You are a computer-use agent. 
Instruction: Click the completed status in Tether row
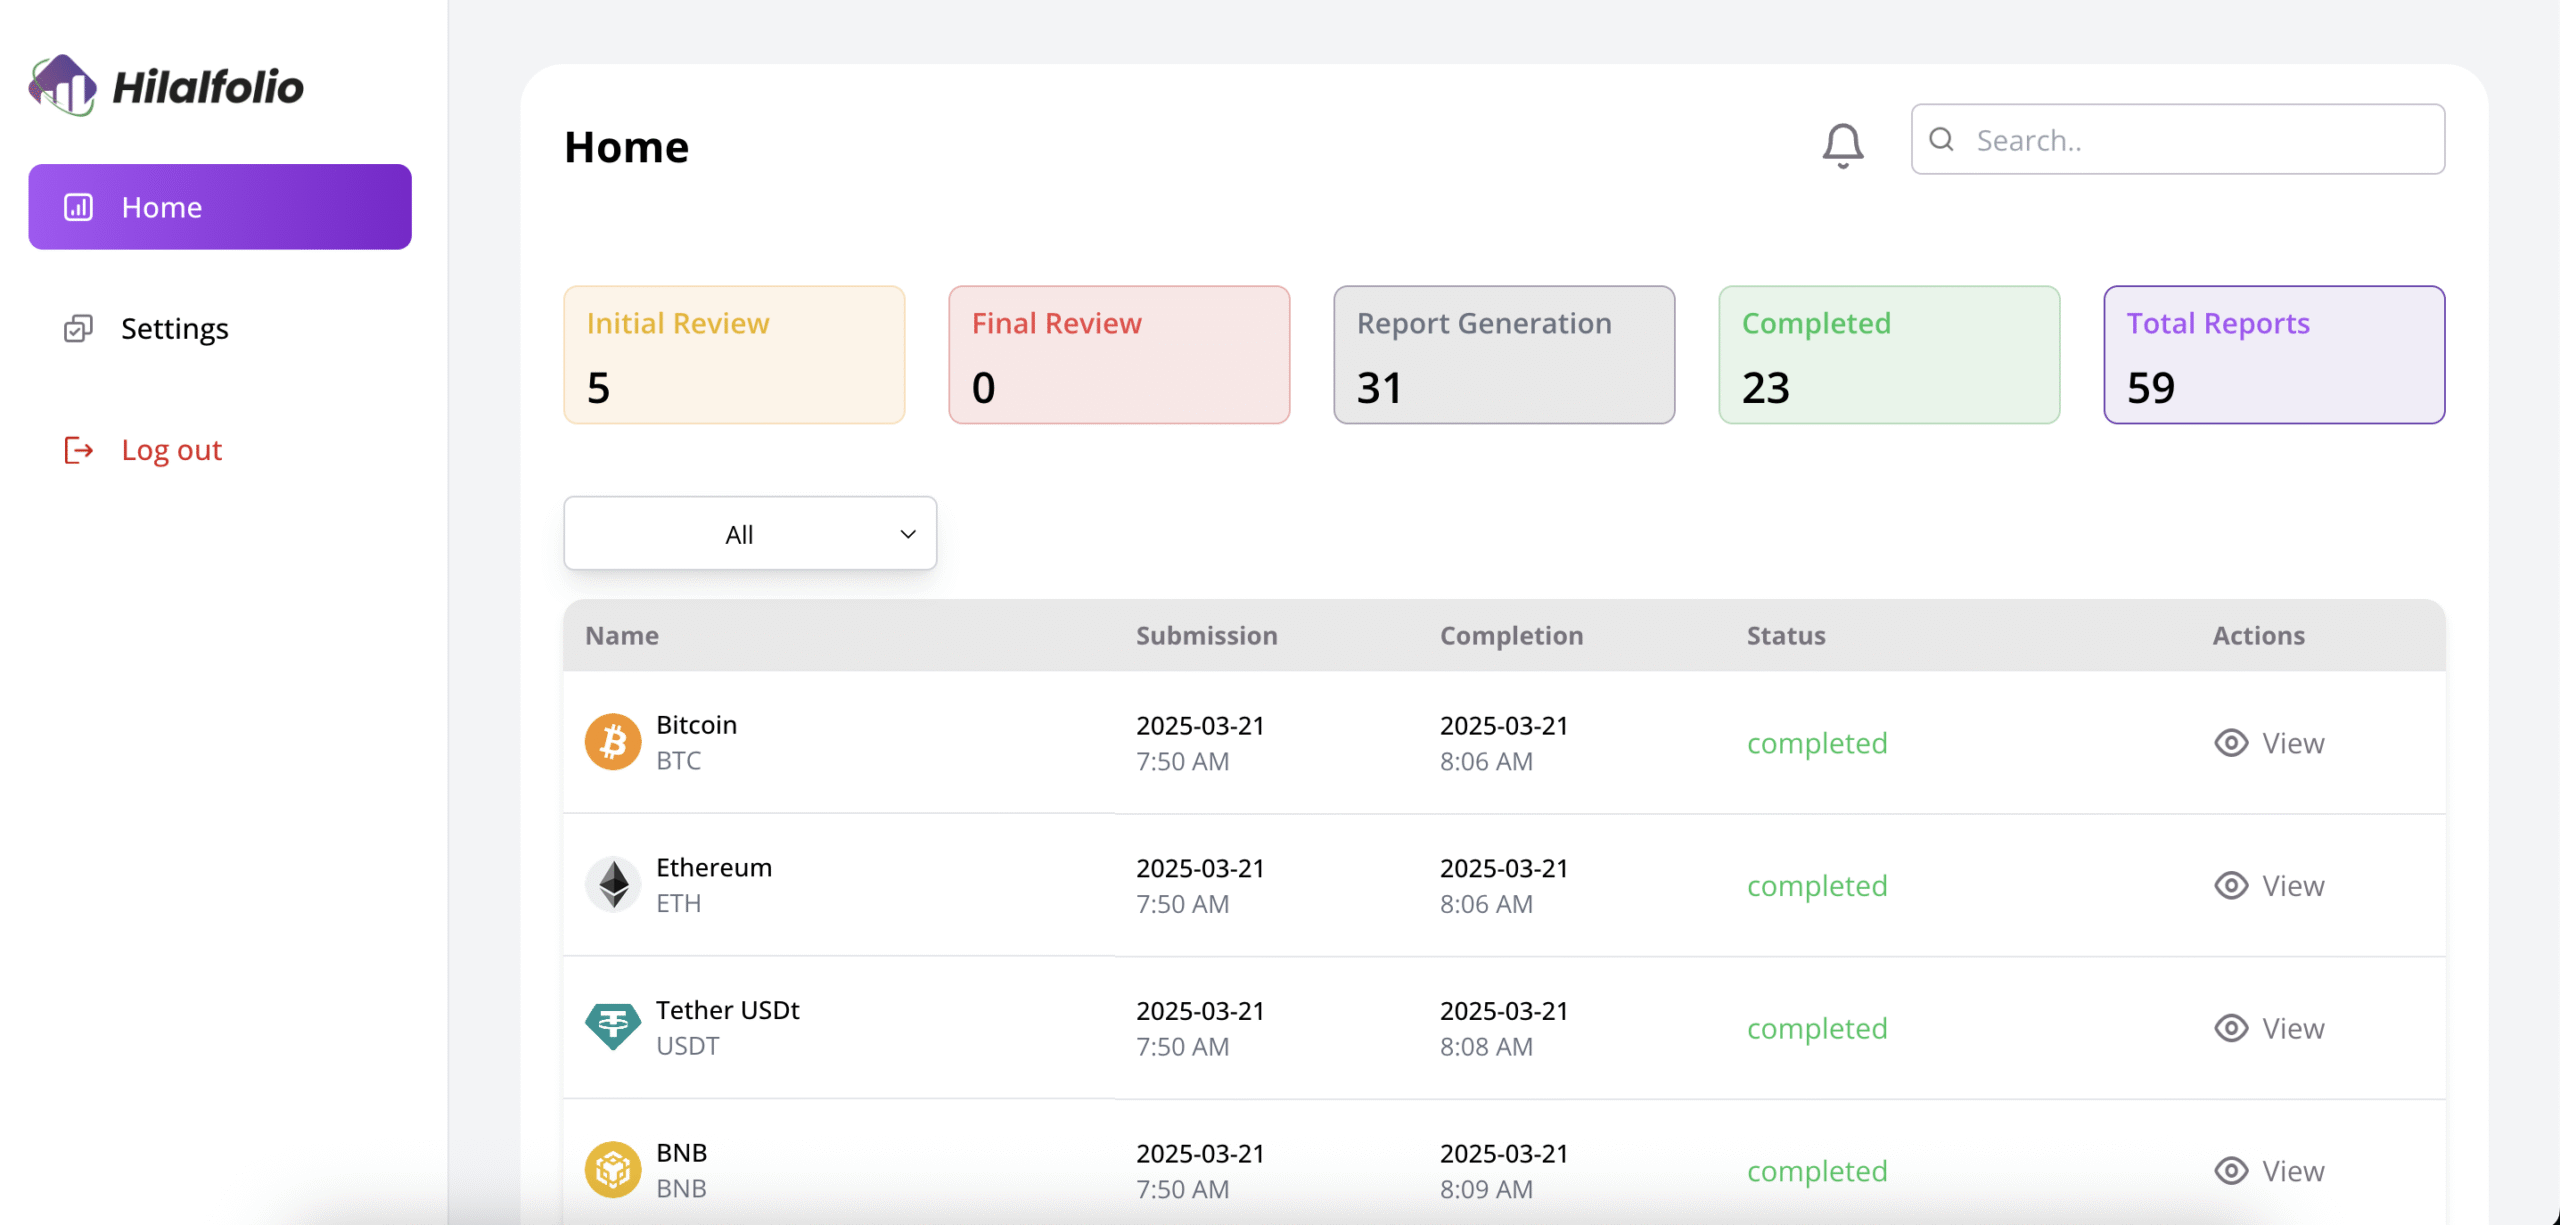coord(1817,1028)
